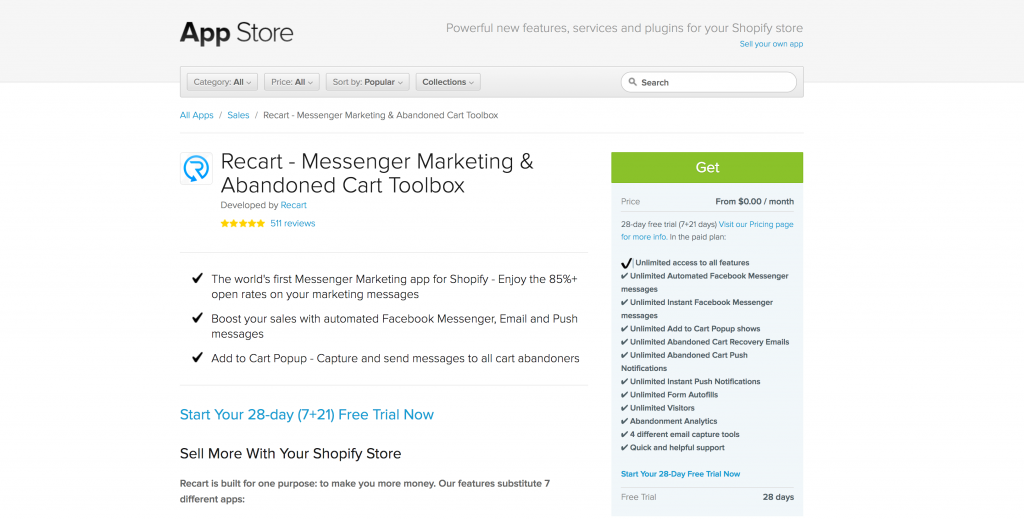Click 'Unlimited Instant Push Notifications' text
Viewport: 1024px width, 520px height.
click(x=695, y=382)
